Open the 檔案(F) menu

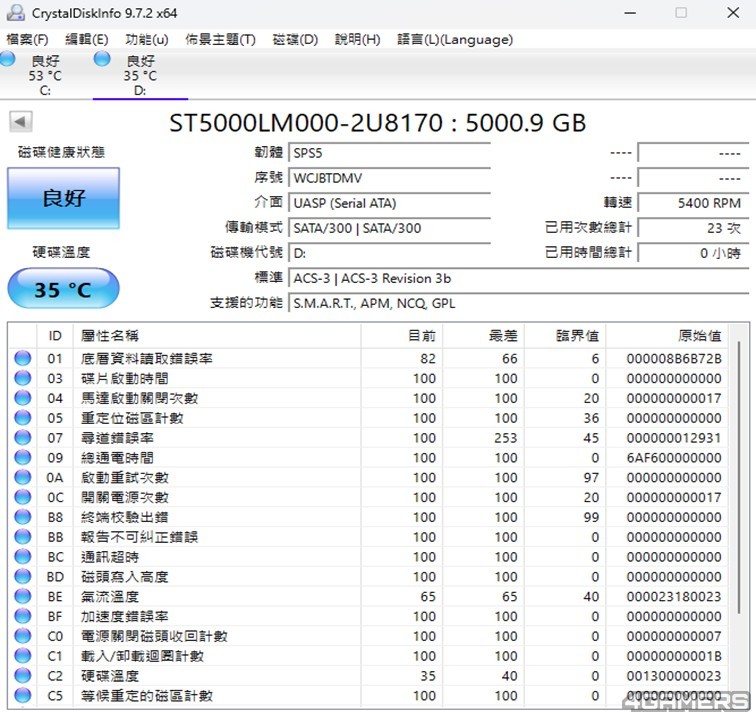(x=27, y=40)
